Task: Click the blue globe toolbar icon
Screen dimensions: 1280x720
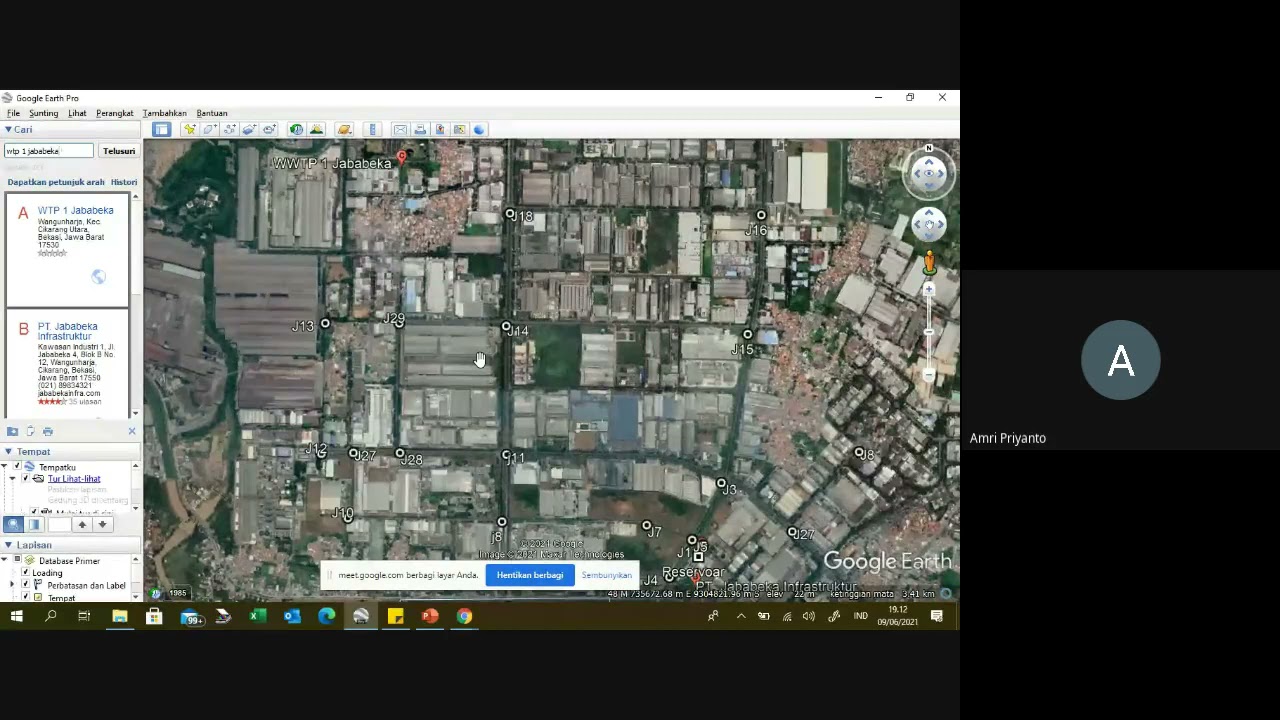Action: tap(479, 129)
